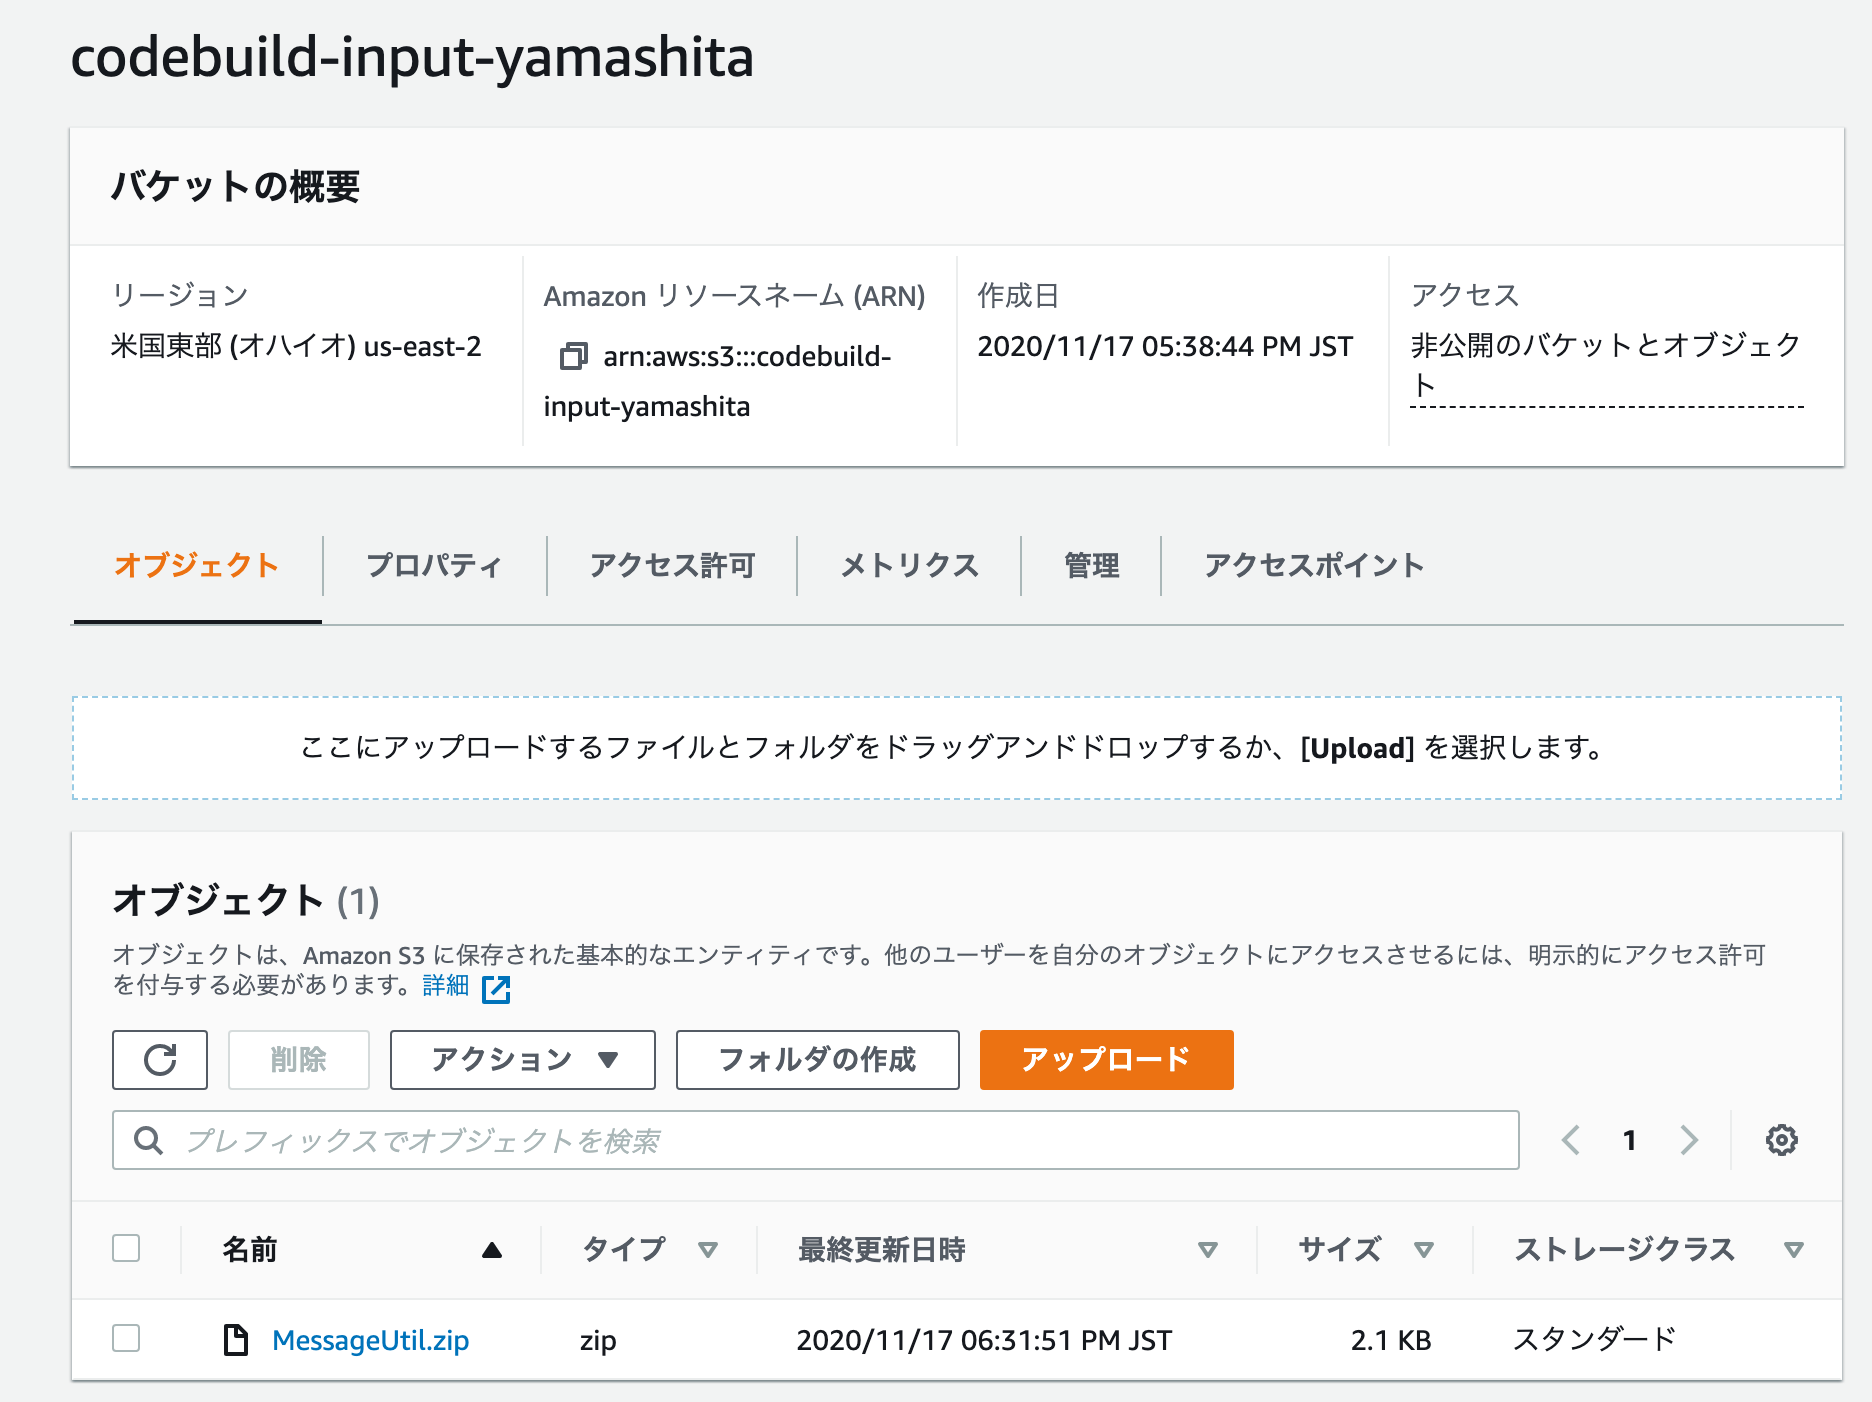Copy the bucket ARN with the copy icon
This screenshot has width=1872, height=1402.
[x=573, y=356]
